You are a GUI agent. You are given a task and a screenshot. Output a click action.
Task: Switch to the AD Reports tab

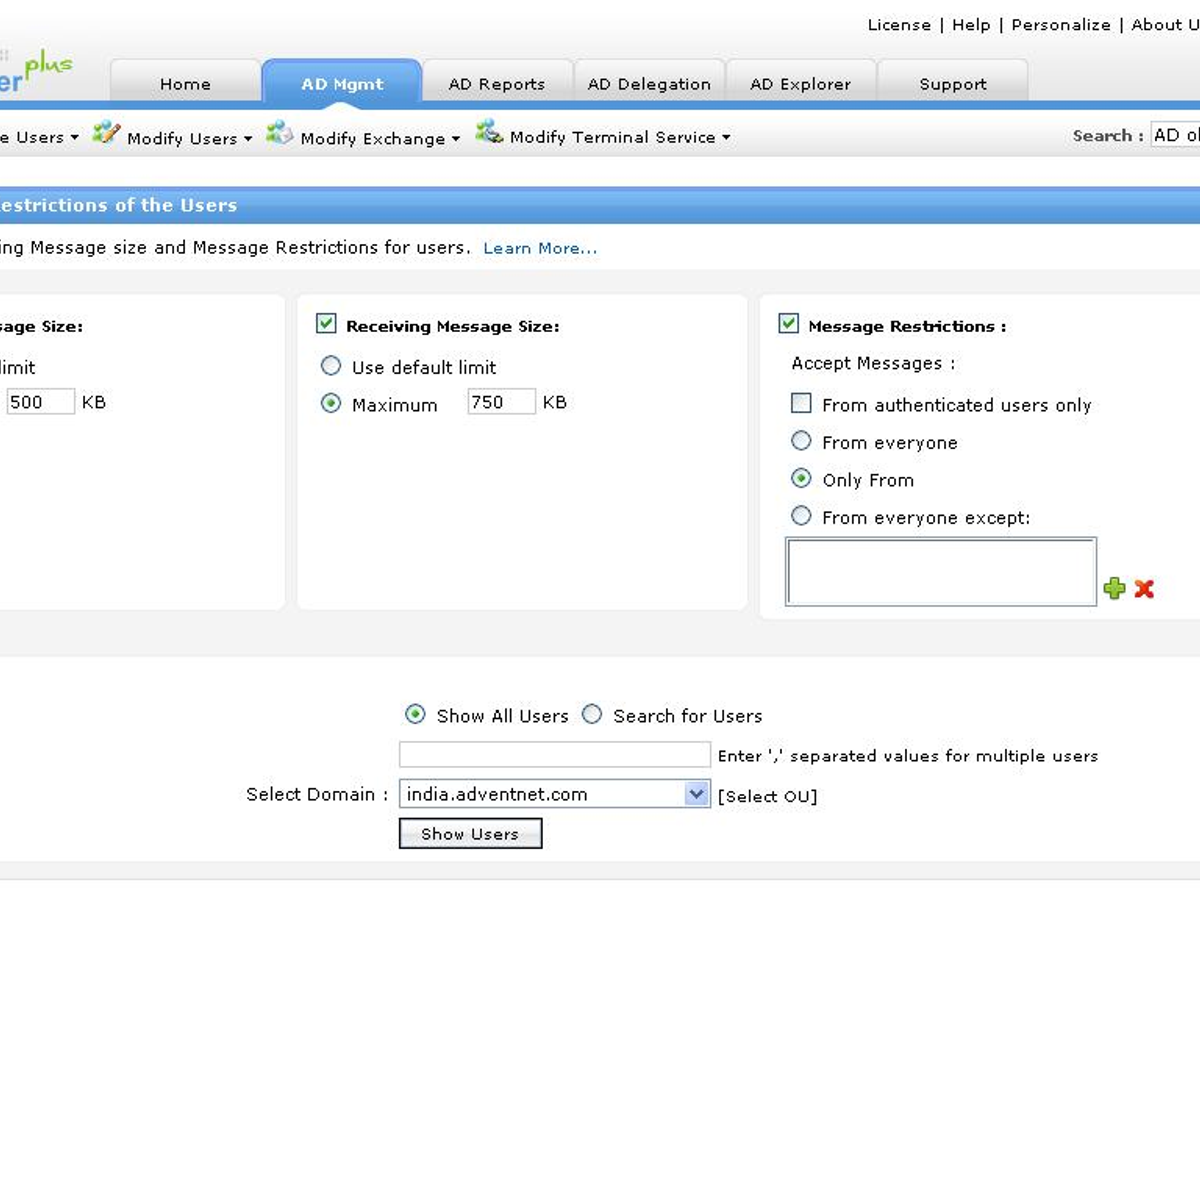click(x=497, y=84)
